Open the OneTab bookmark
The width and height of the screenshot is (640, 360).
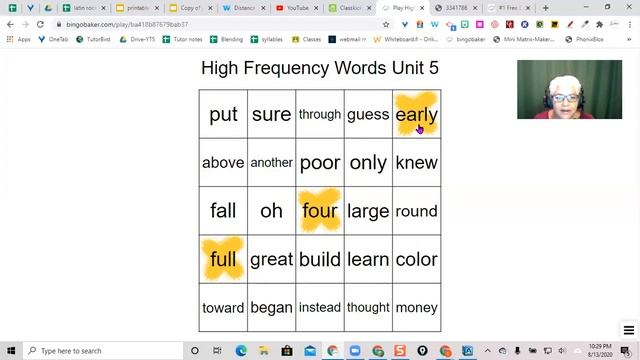click(53, 39)
